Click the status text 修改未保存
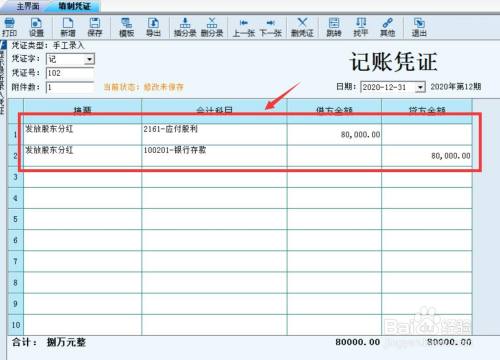 pyautogui.click(x=164, y=87)
